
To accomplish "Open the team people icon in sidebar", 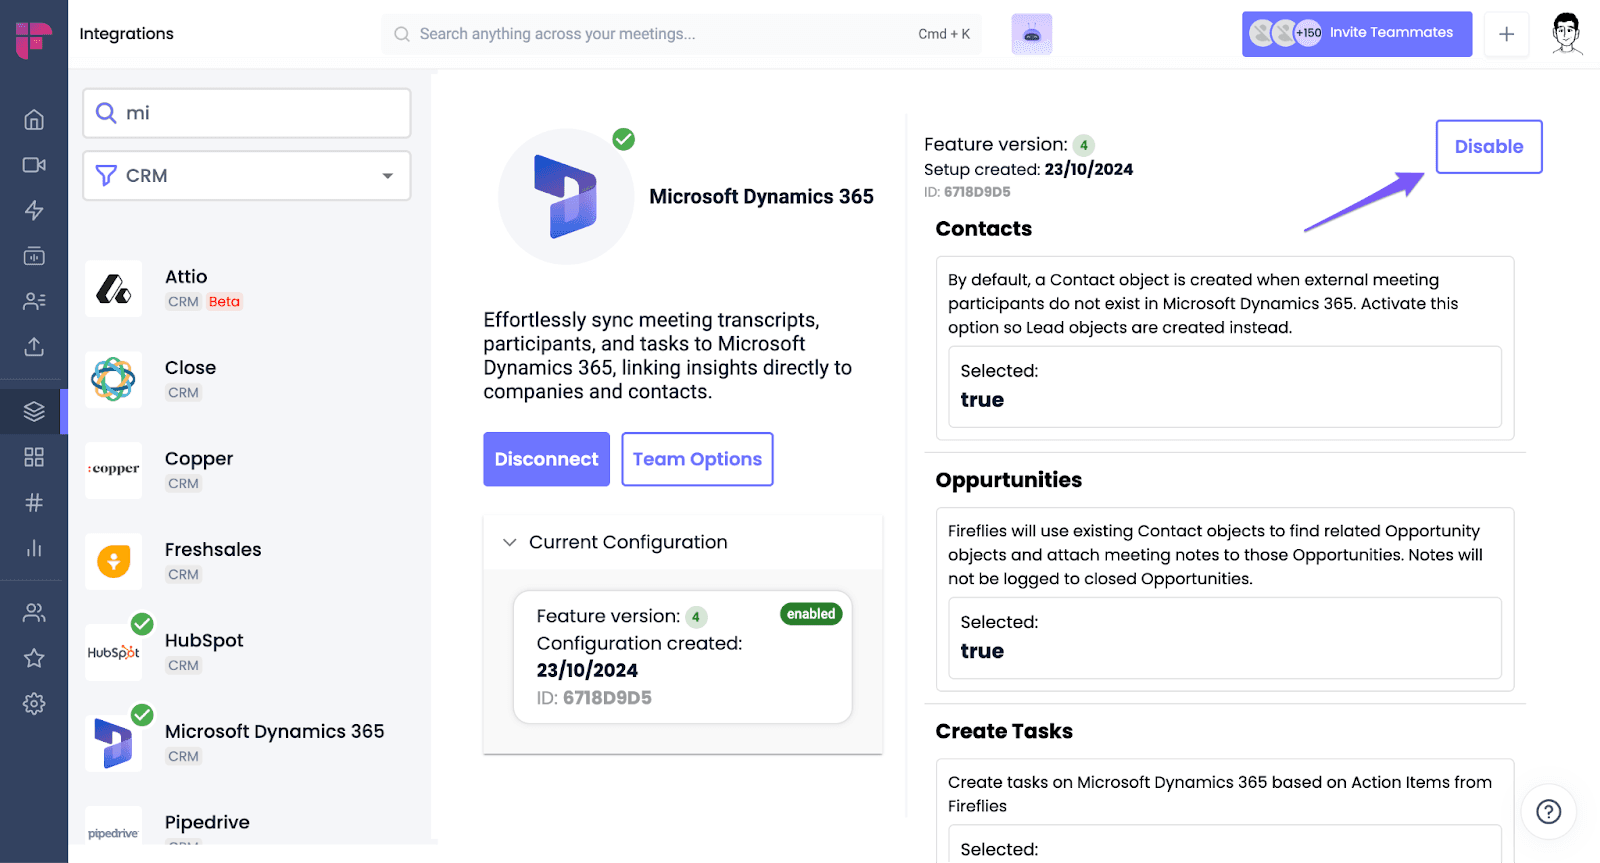I will tap(34, 612).
